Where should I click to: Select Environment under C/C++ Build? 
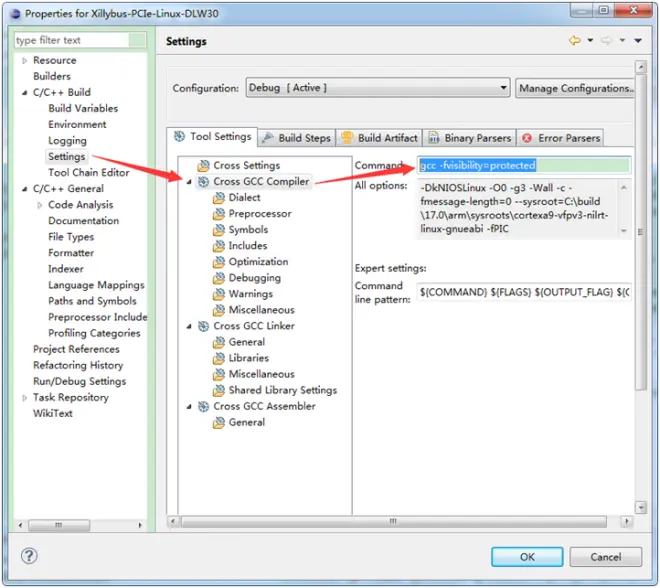[77, 125]
